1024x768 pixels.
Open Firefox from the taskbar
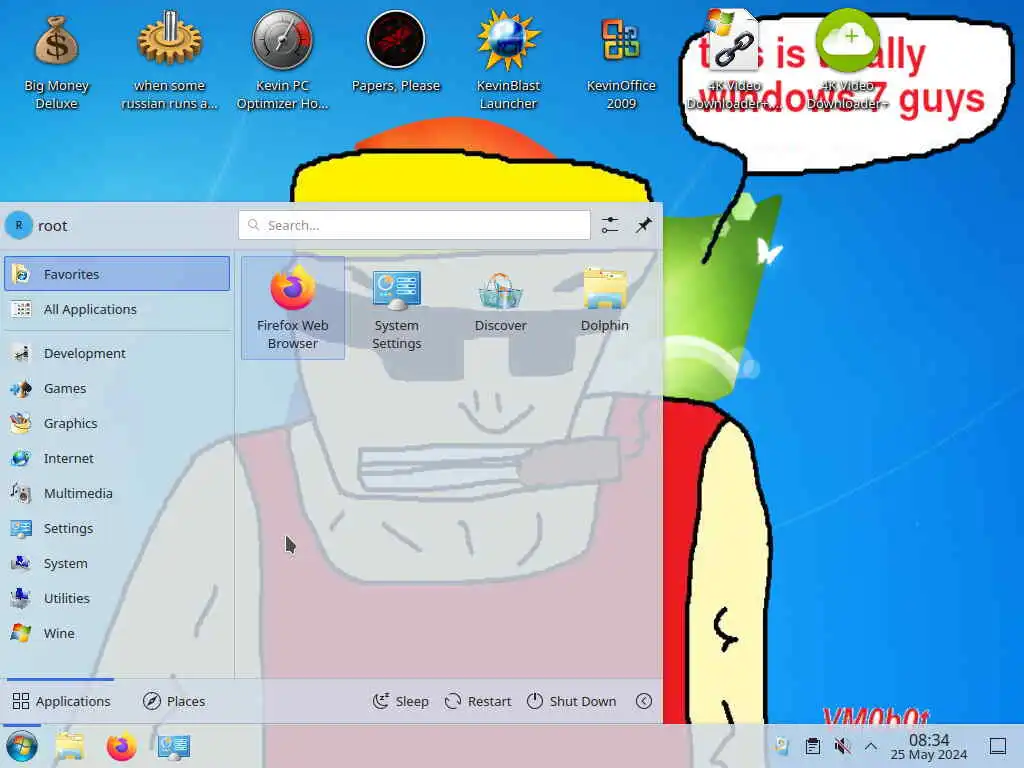coord(121,746)
